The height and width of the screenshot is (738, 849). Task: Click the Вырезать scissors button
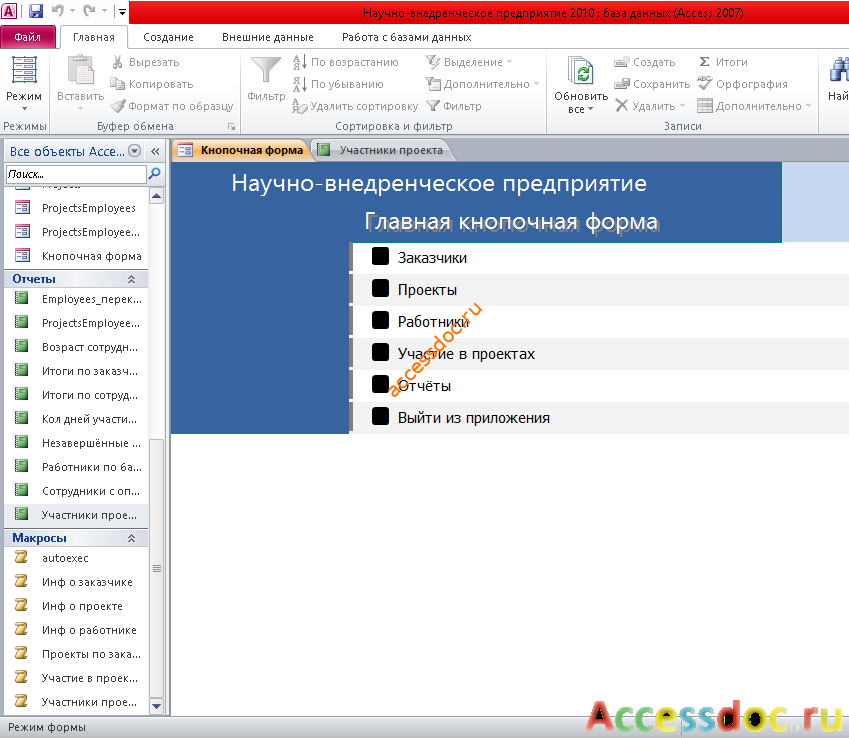146,62
